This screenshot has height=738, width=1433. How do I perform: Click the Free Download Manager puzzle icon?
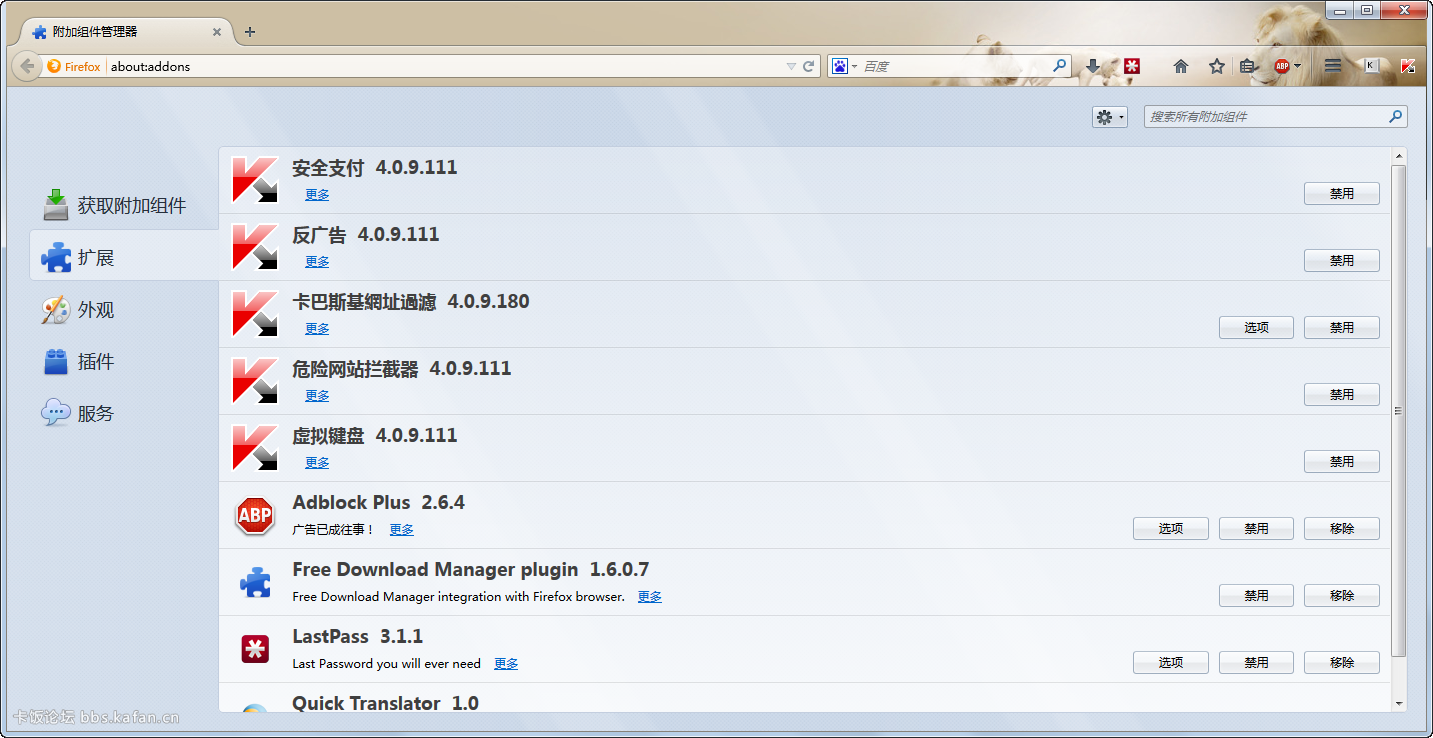click(x=255, y=582)
